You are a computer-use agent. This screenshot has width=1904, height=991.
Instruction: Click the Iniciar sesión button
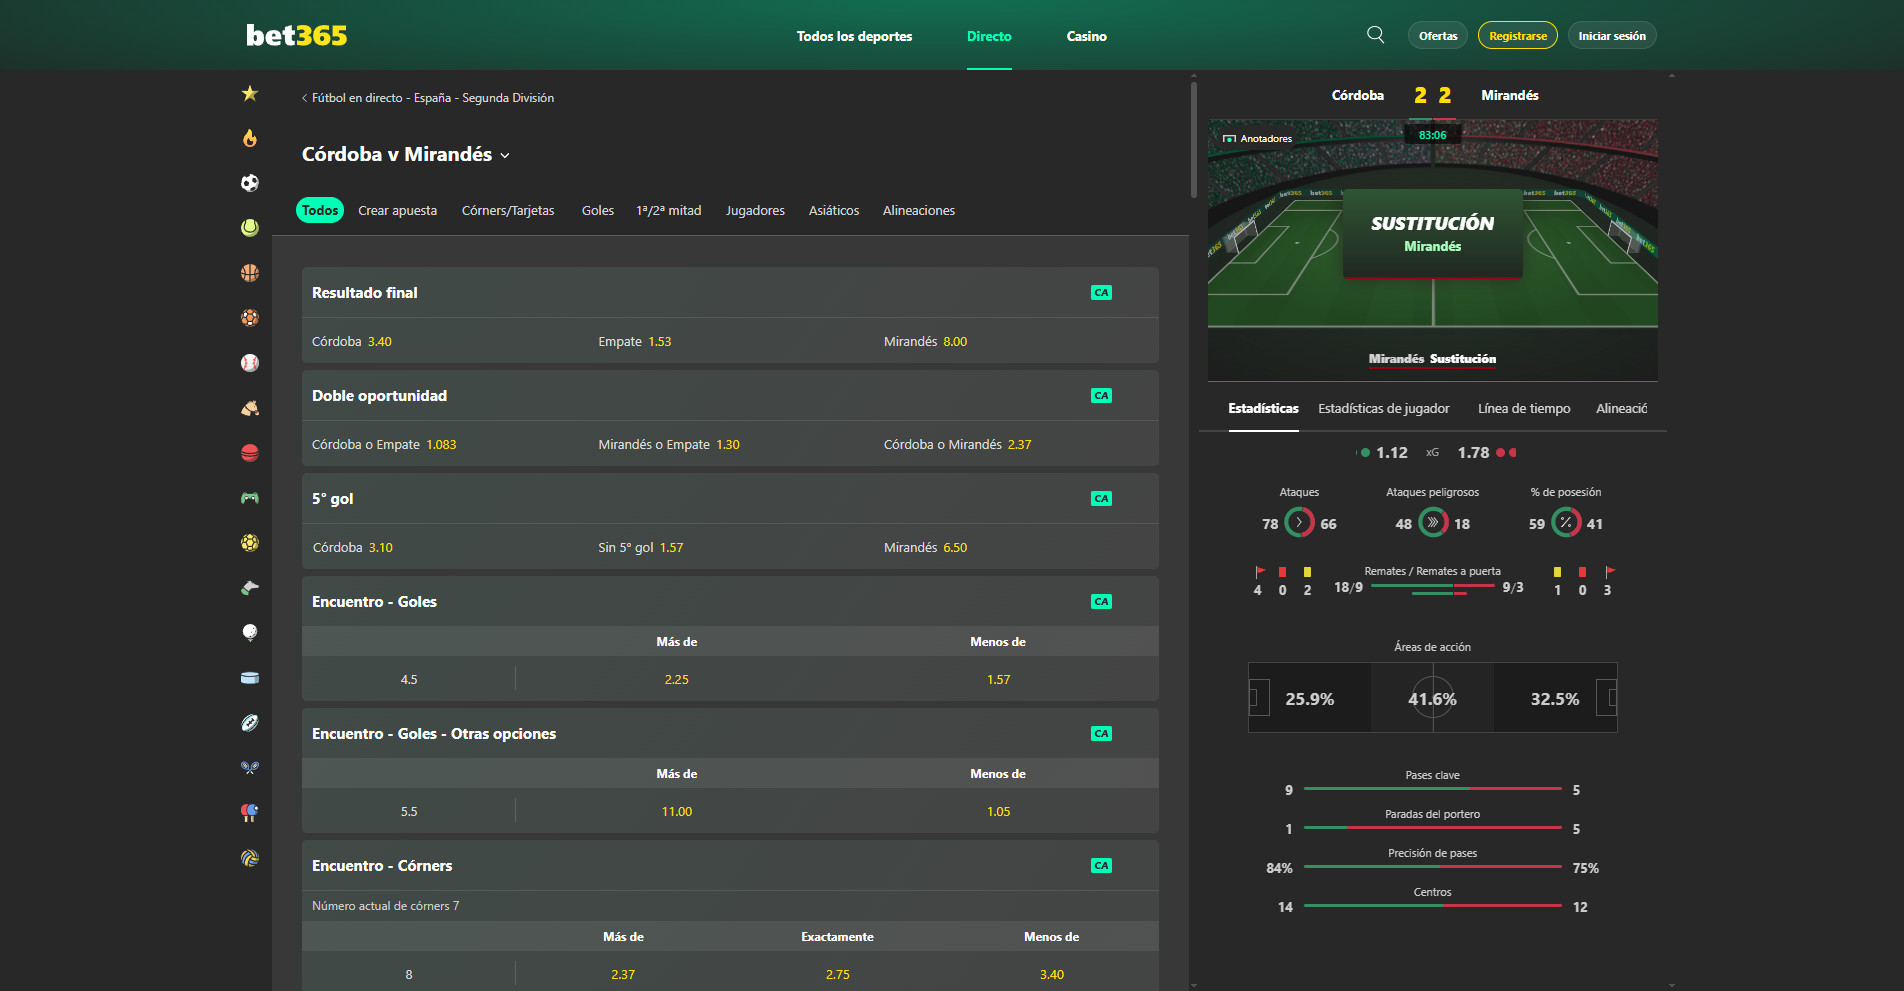pyautogui.click(x=1612, y=36)
